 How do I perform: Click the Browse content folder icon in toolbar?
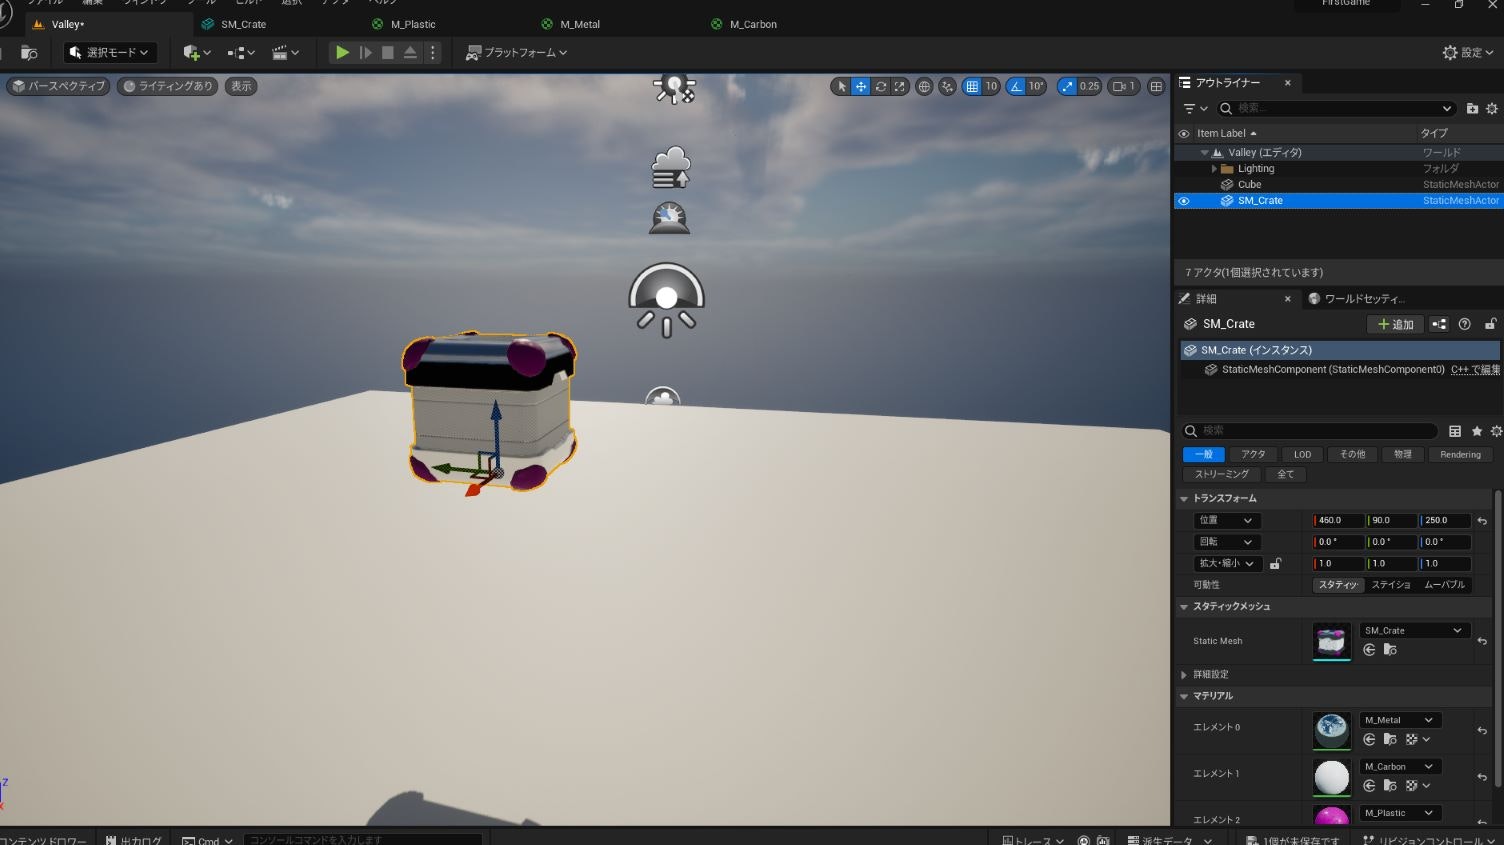click(30, 52)
